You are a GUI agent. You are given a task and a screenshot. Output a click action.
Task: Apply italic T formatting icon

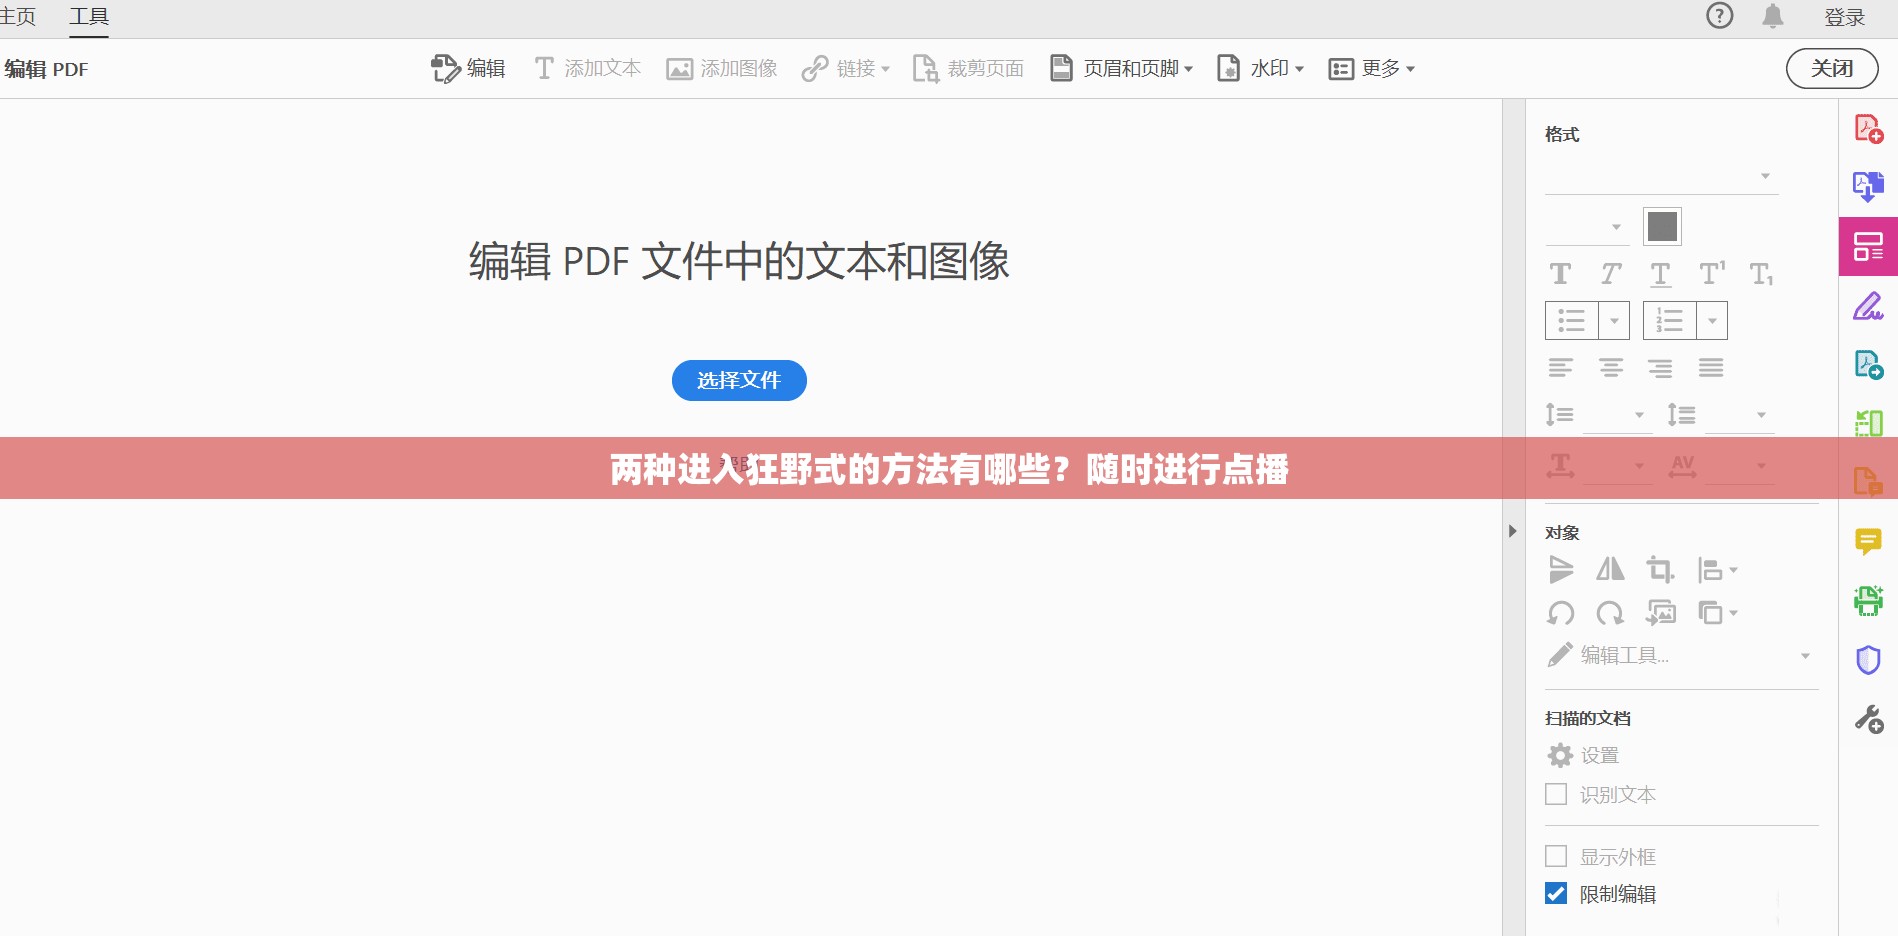pyautogui.click(x=1610, y=274)
